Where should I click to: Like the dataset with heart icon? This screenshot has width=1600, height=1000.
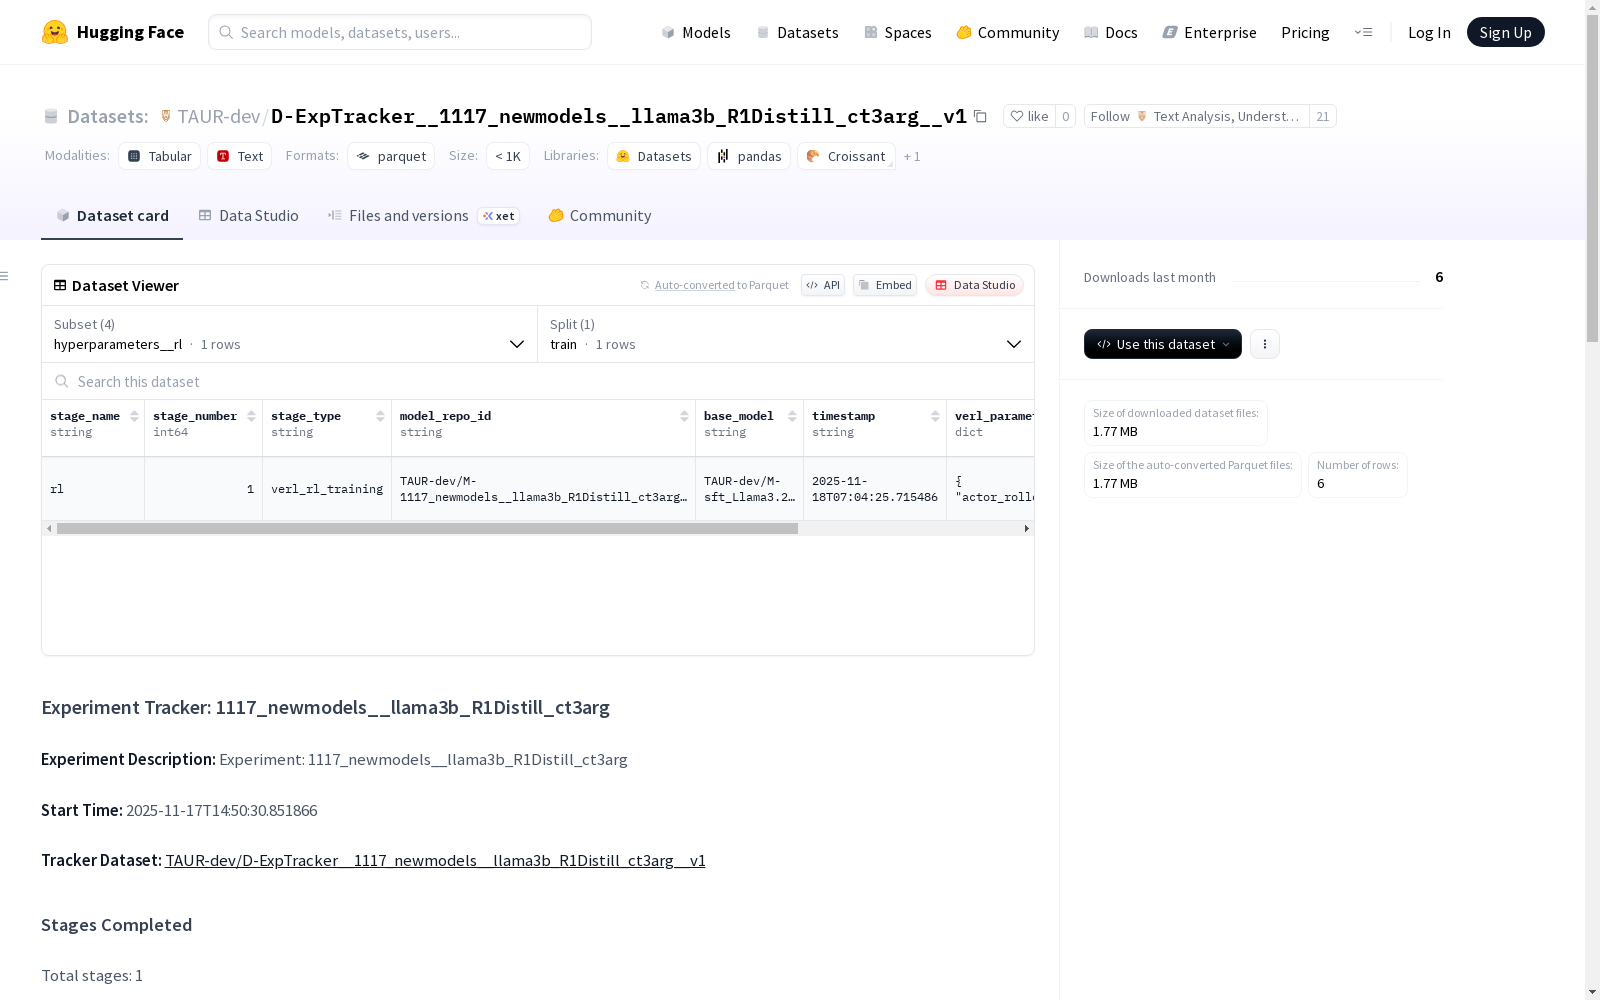[x=1029, y=116]
